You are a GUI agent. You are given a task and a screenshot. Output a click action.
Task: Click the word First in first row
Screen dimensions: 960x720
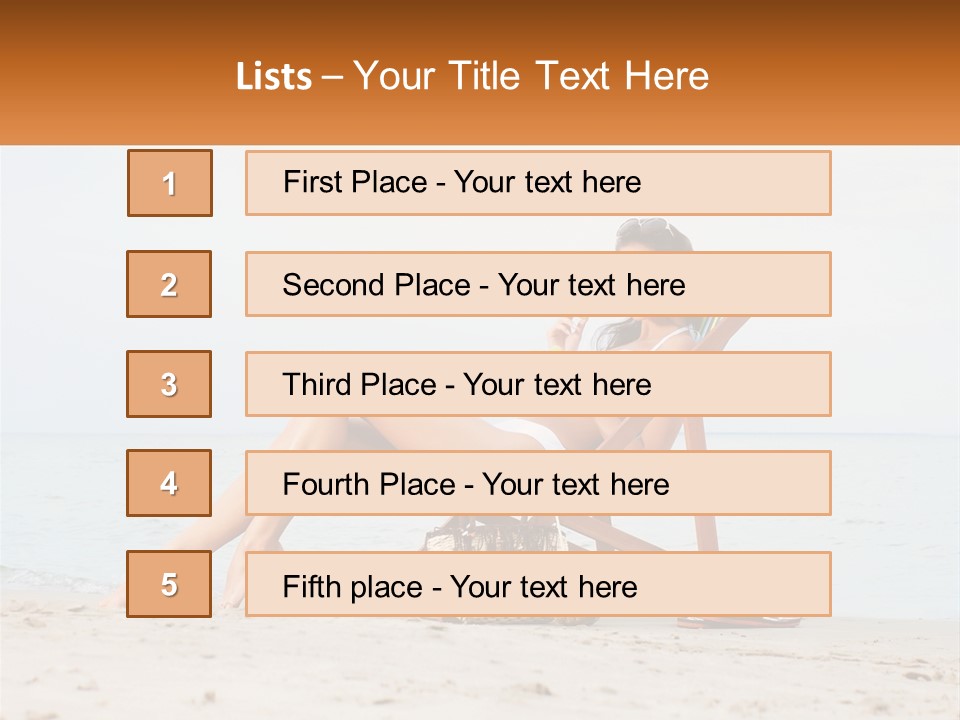pos(311,182)
